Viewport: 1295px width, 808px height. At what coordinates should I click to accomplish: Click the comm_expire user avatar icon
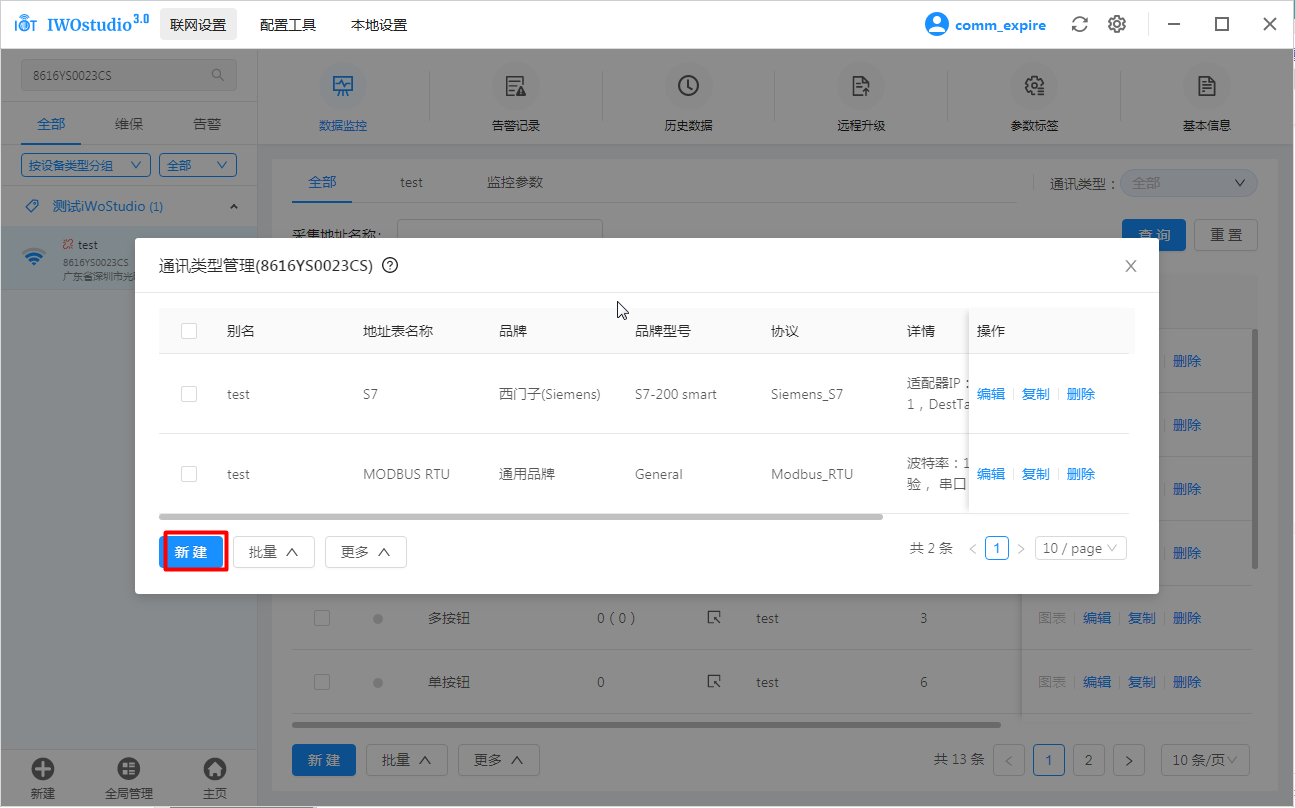[x=936, y=24]
